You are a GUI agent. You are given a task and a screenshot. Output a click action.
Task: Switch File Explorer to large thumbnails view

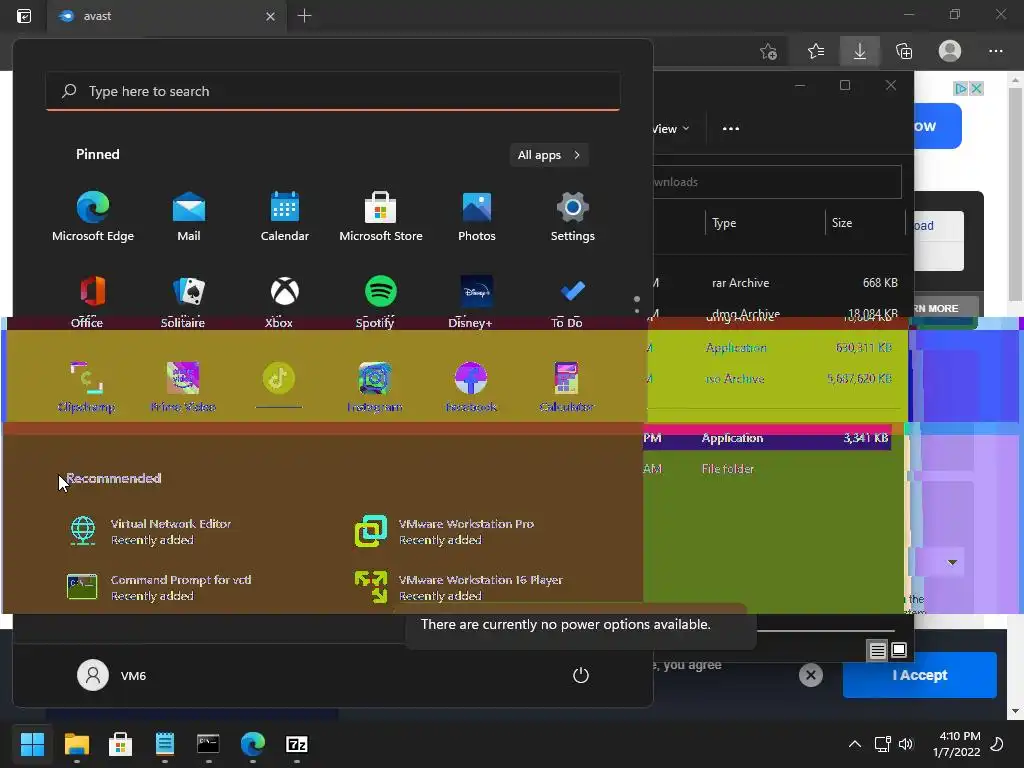click(899, 650)
